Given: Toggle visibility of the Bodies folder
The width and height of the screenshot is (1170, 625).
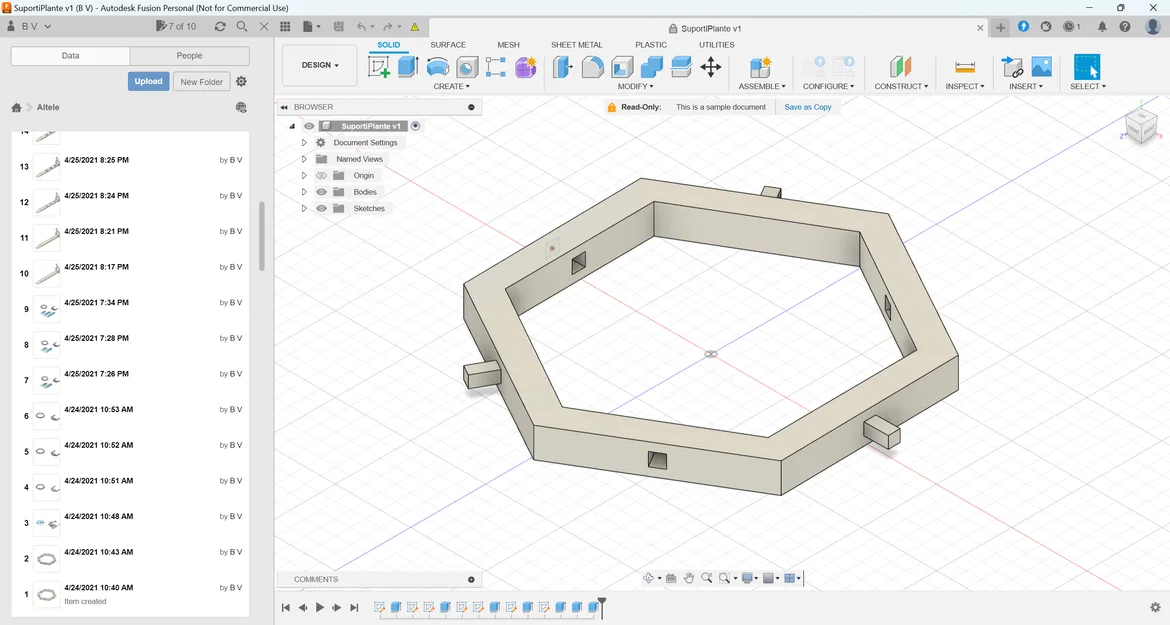Looking at the screenshot, I should point(322,192).
